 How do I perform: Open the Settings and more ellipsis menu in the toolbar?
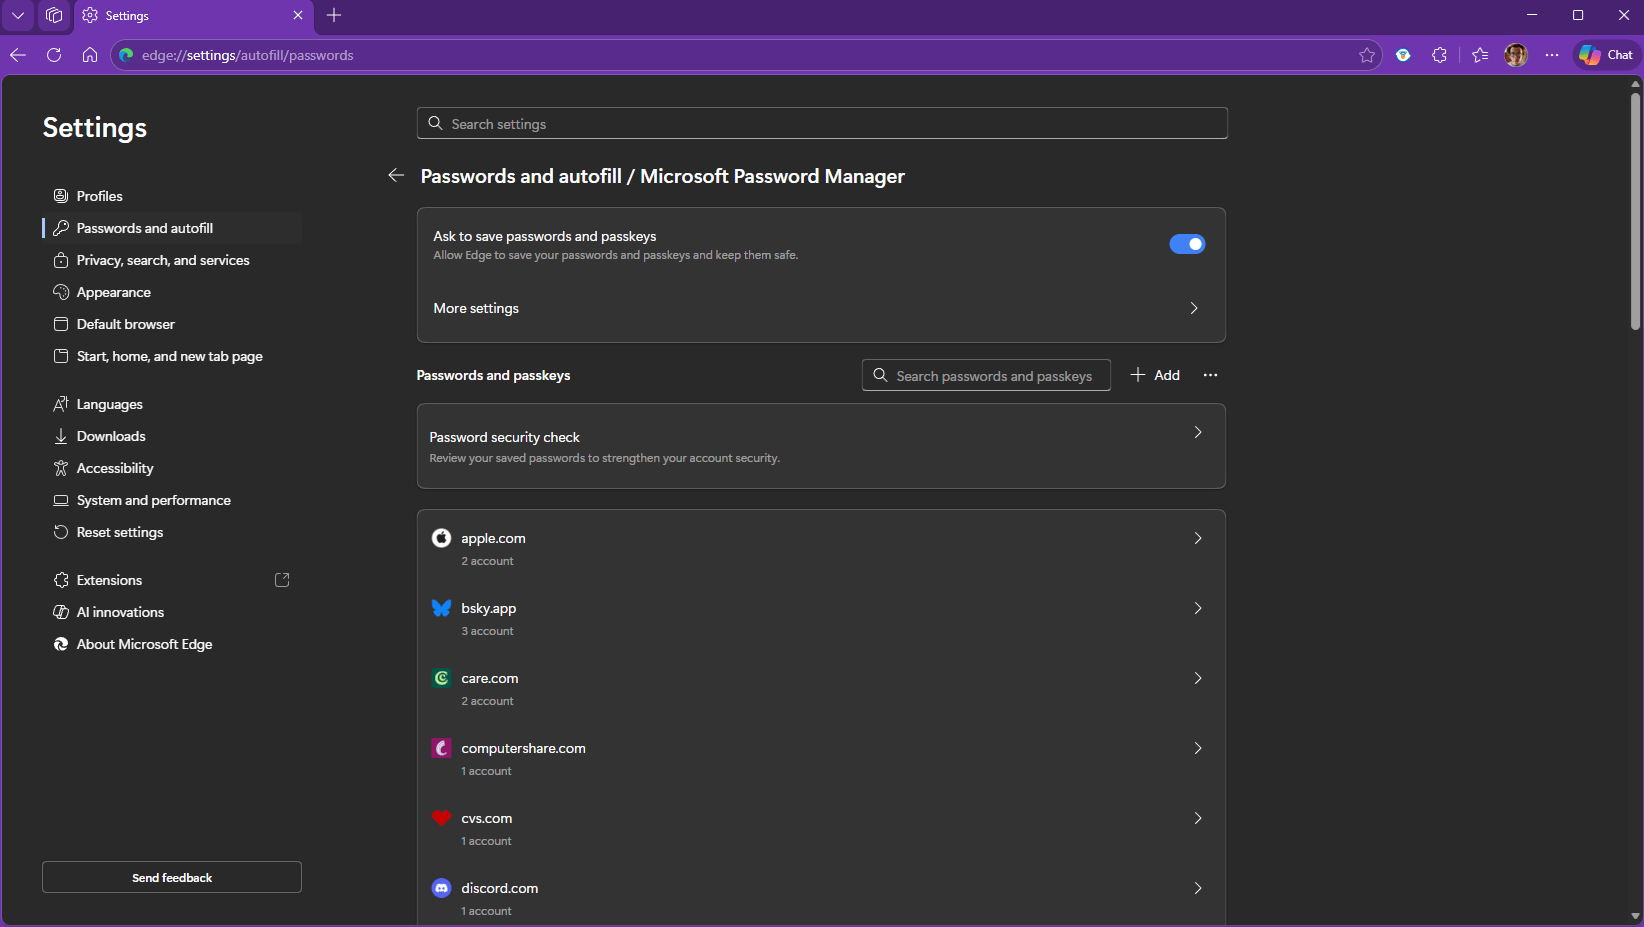1552,55
